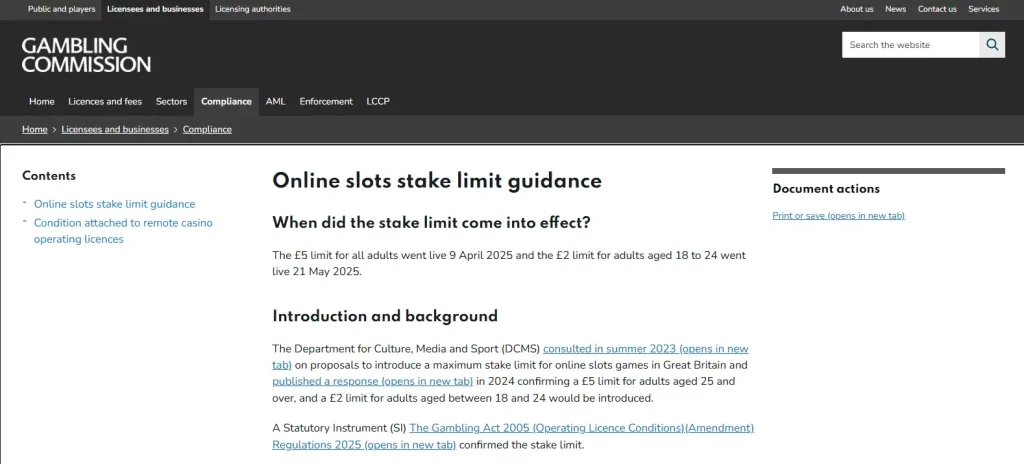The height and width of the screenshot is (464, 1024).
Task: Select the Compliance navigation item
Action: coord(226,101)
